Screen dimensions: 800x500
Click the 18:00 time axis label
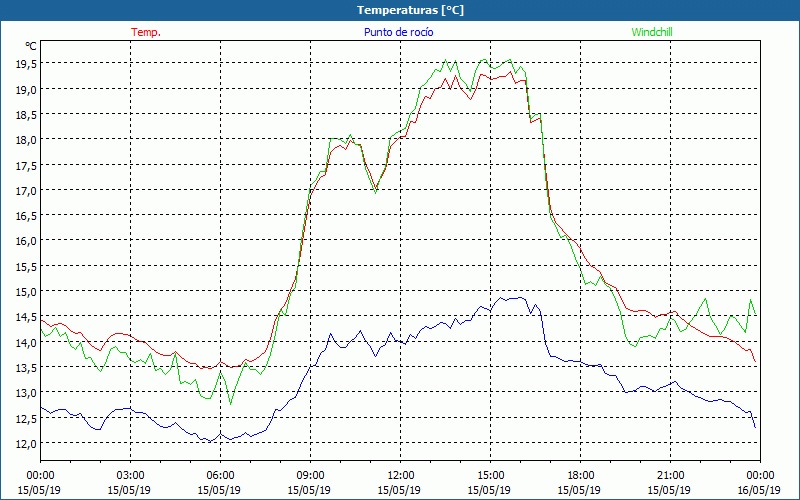click(580, 476)
